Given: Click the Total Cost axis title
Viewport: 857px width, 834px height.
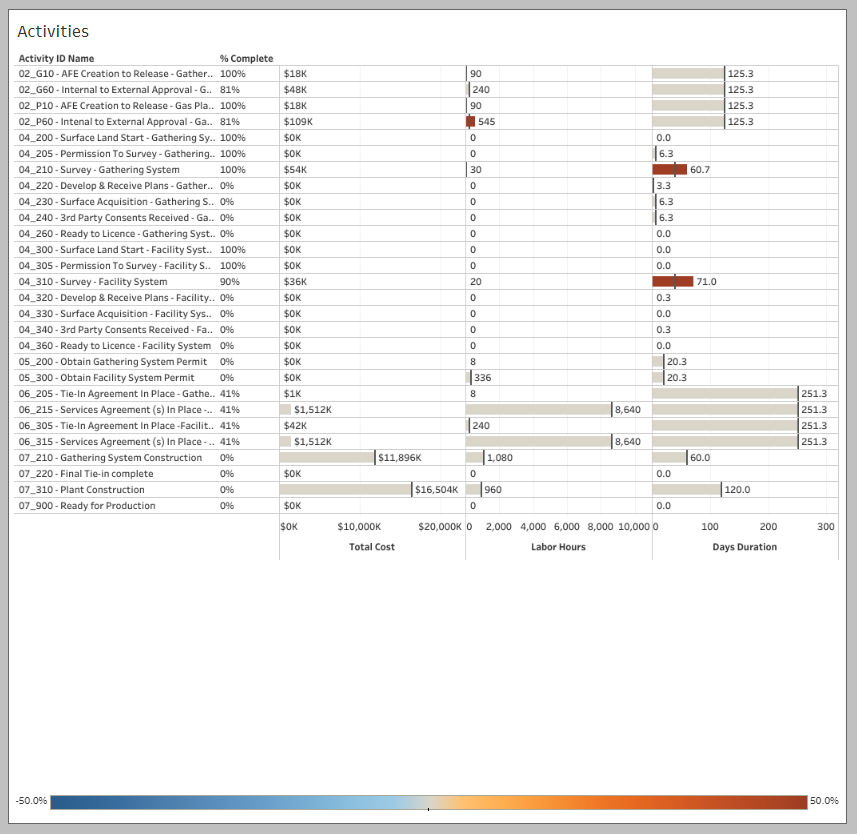Looking at the screenshot, I should click(x=372, y=547).
